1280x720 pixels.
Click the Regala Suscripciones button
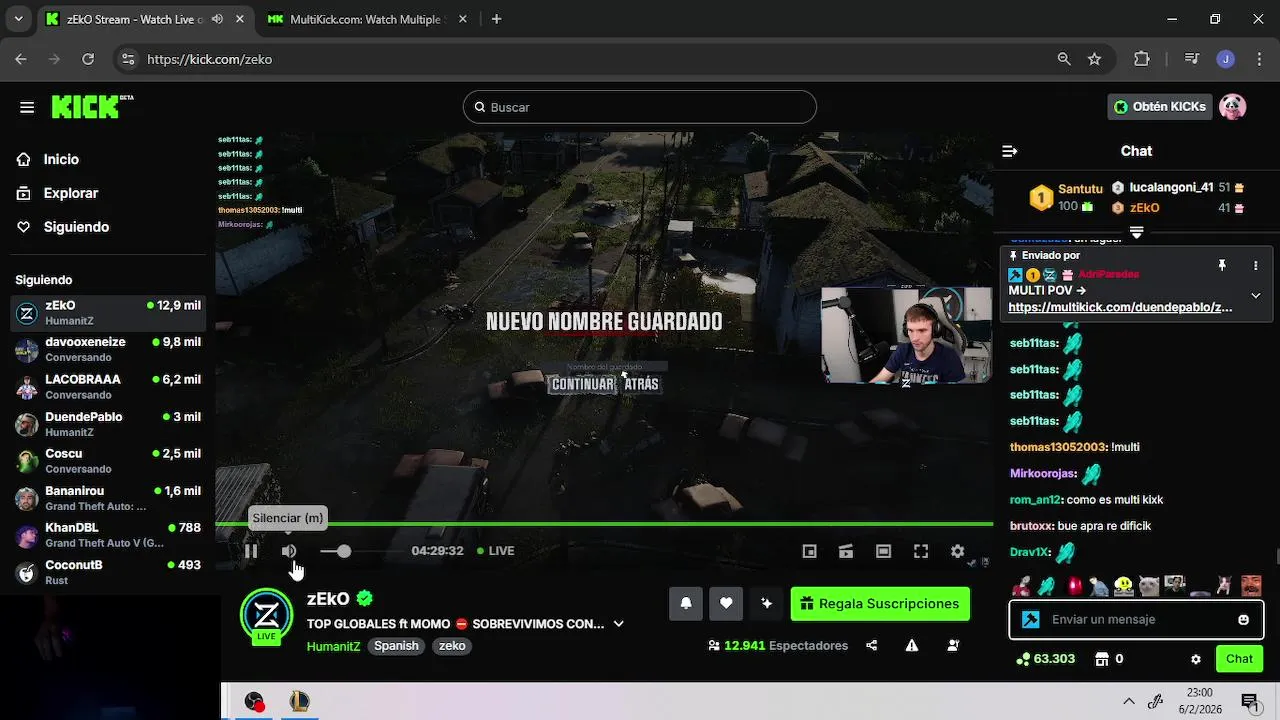(x=880, y=603)
